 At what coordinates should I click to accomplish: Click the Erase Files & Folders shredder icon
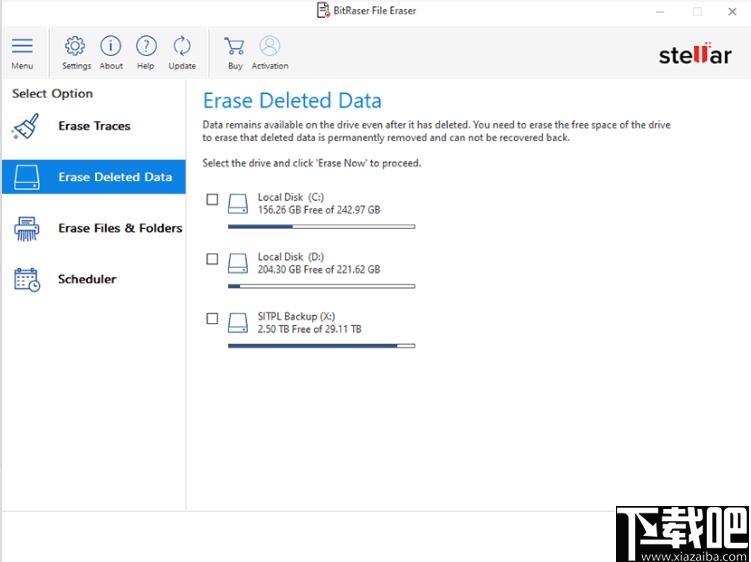point(27,229)
